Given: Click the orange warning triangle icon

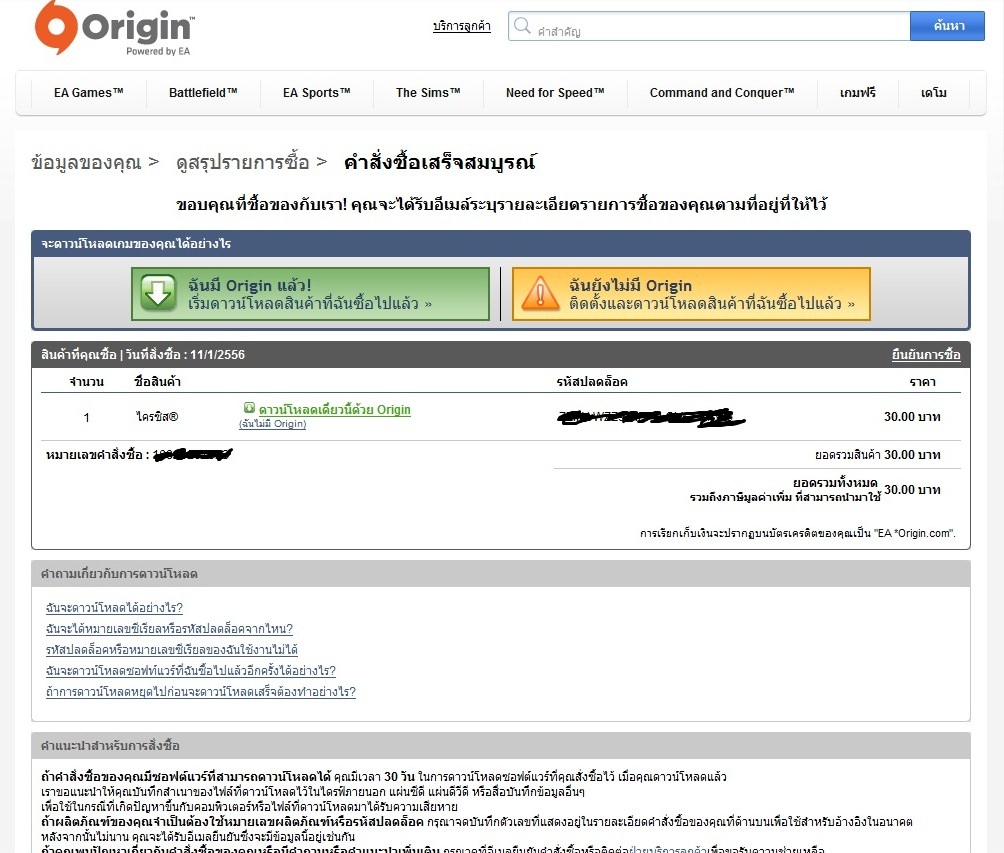Looking at the screenshot, I should [x=540, y=294].
